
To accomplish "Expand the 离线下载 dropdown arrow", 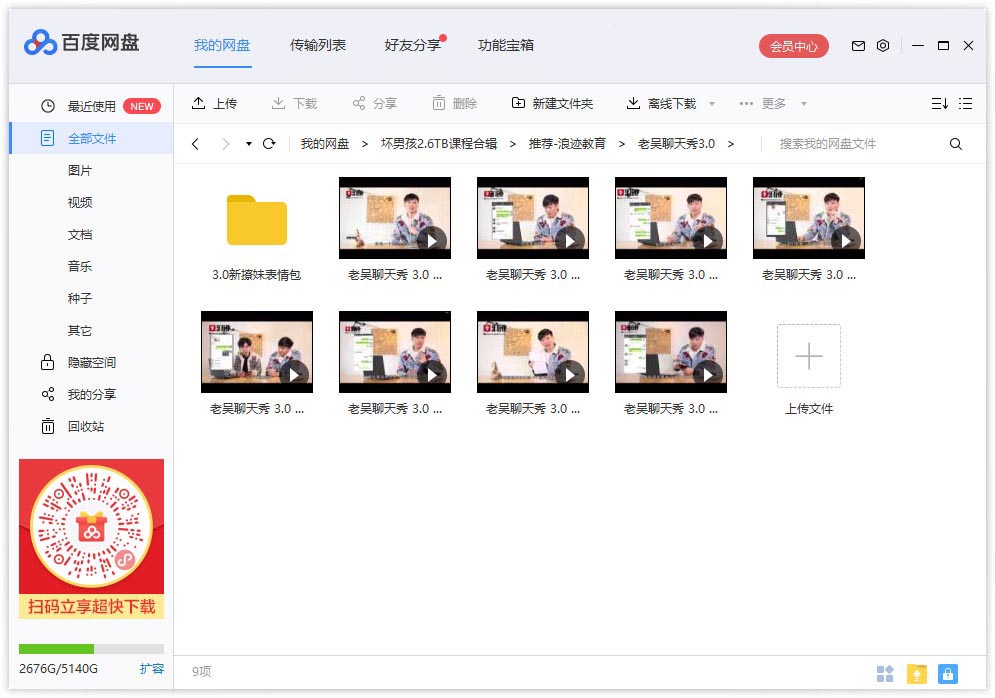I will coord(712,104).
